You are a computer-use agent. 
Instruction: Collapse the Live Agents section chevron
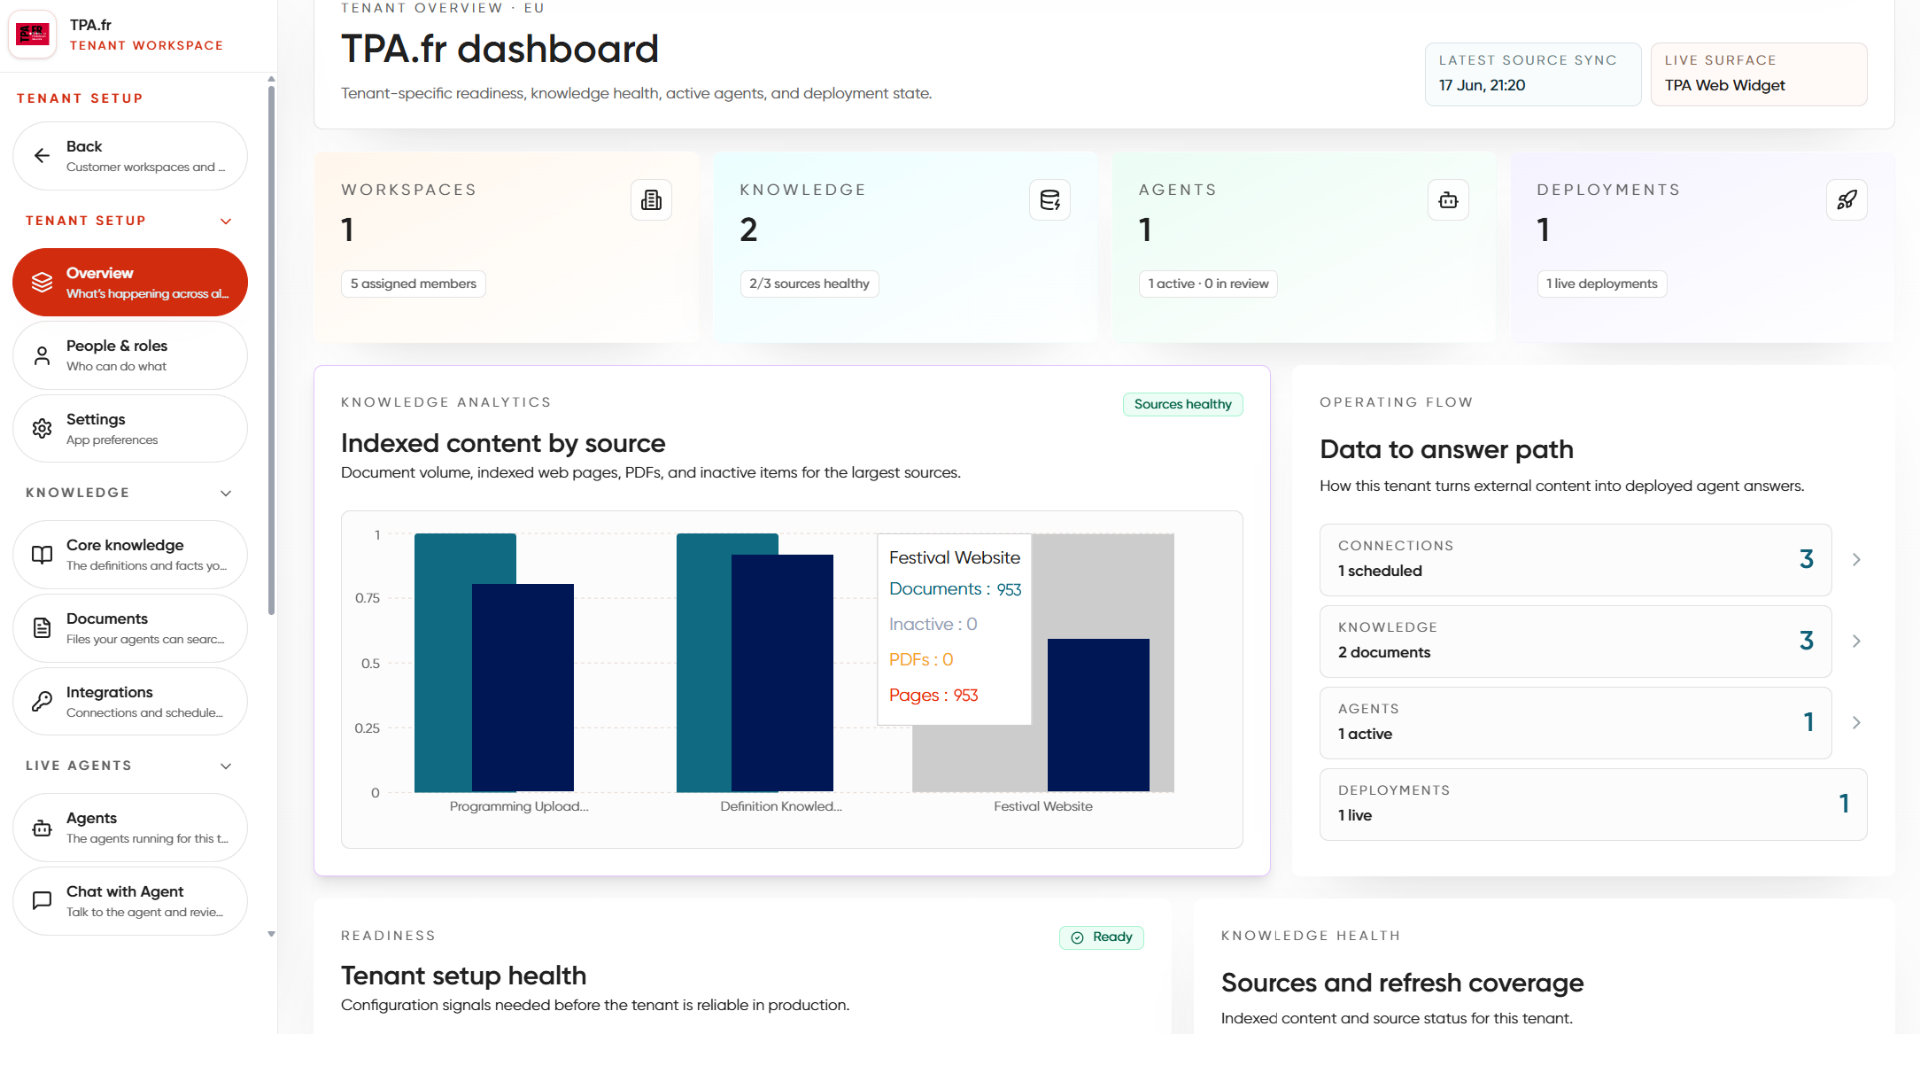click(226, 766)
